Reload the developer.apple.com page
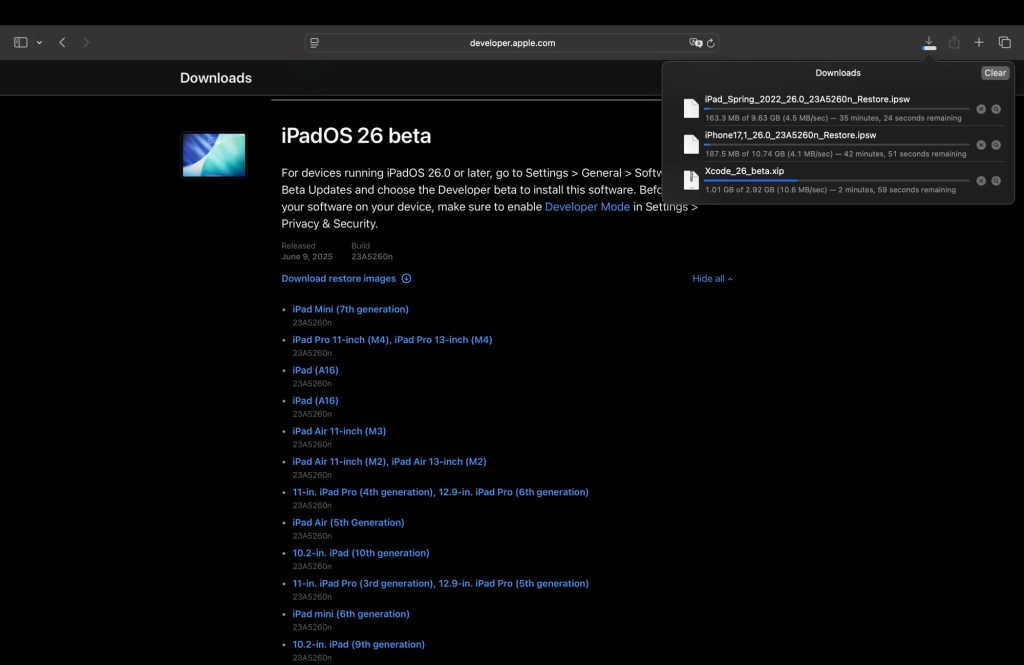Image resolution: width=1024 pixels, height=665 pixels. 711,43
